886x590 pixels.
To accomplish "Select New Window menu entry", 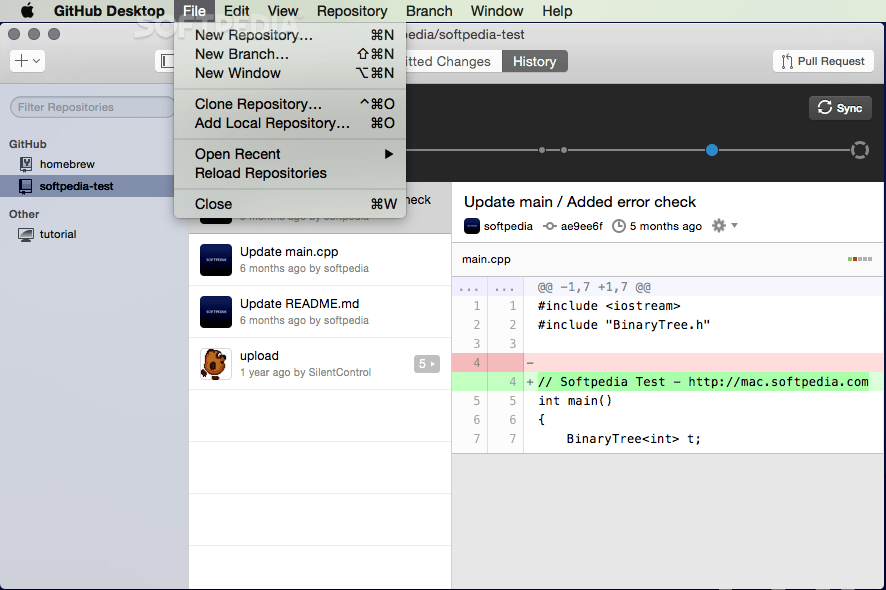I will (290, 73).
